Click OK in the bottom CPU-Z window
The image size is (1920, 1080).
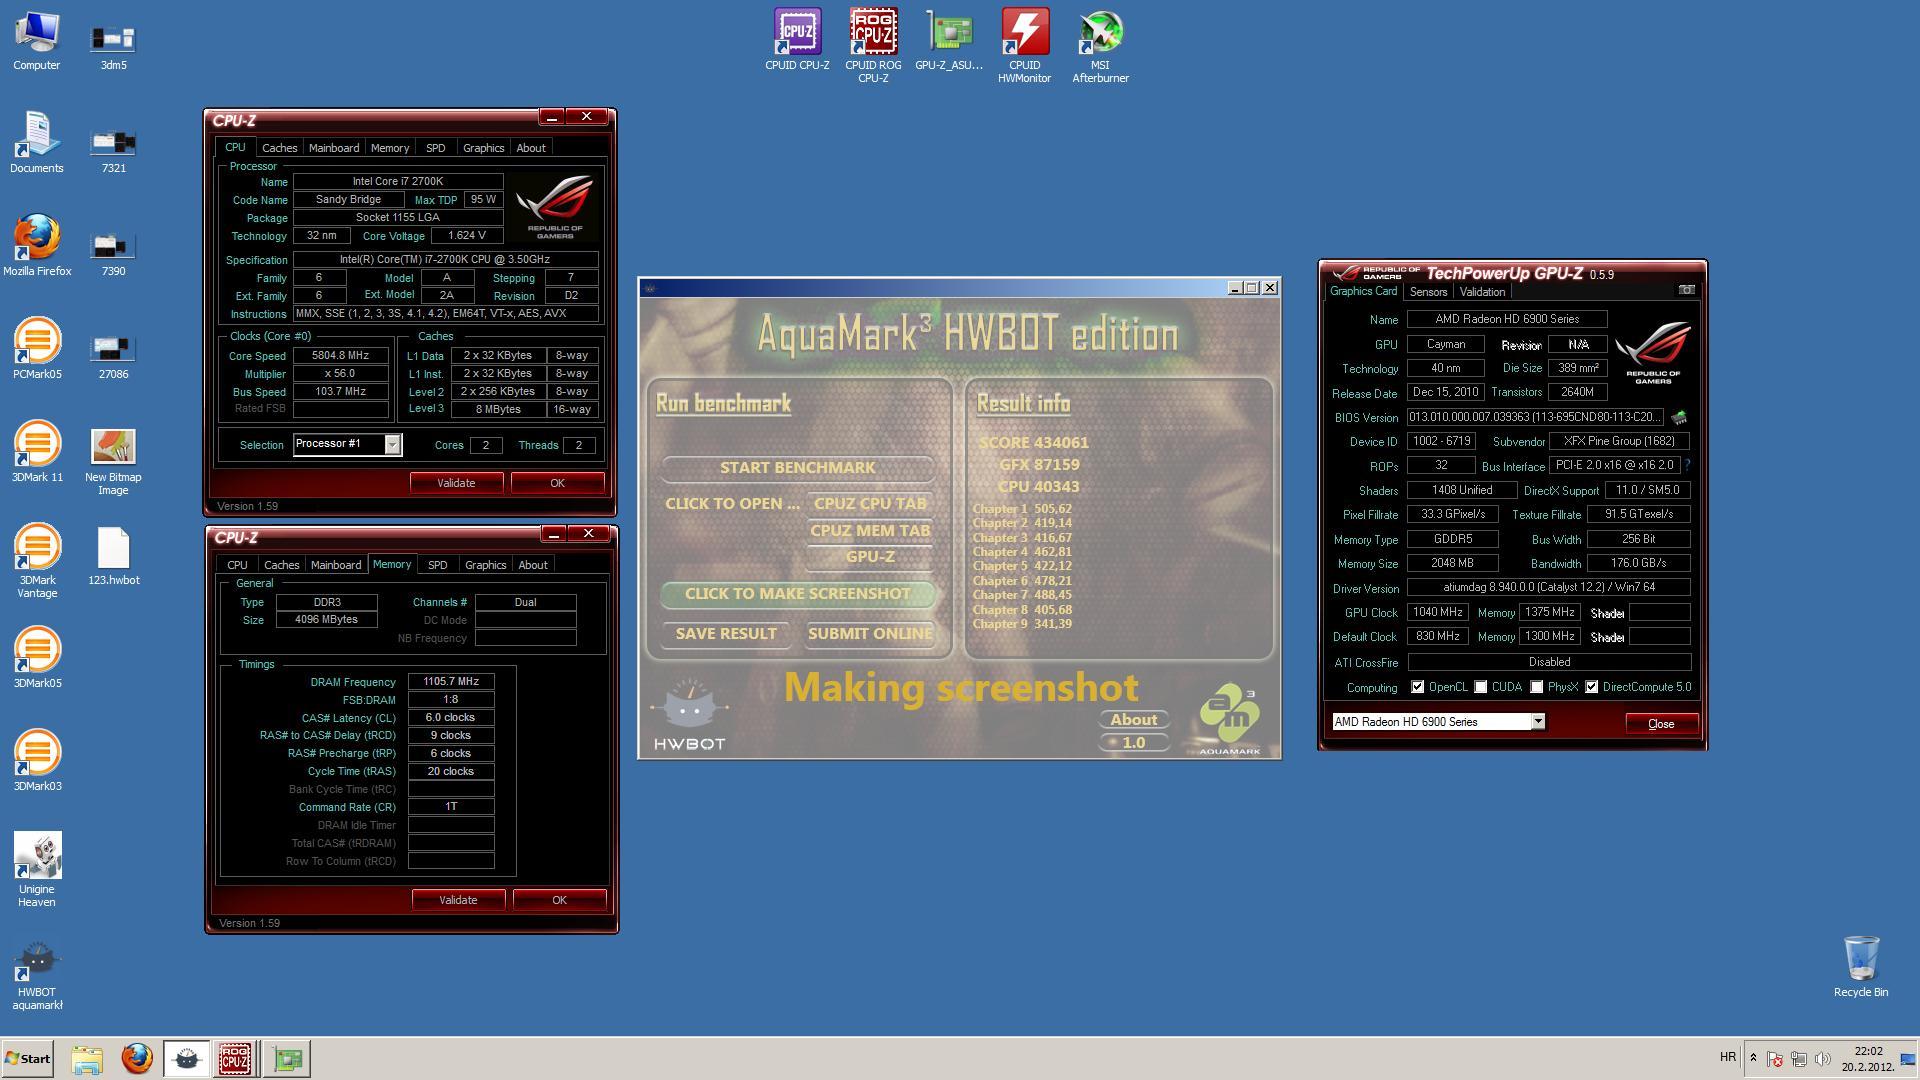[x=559, y=900]
